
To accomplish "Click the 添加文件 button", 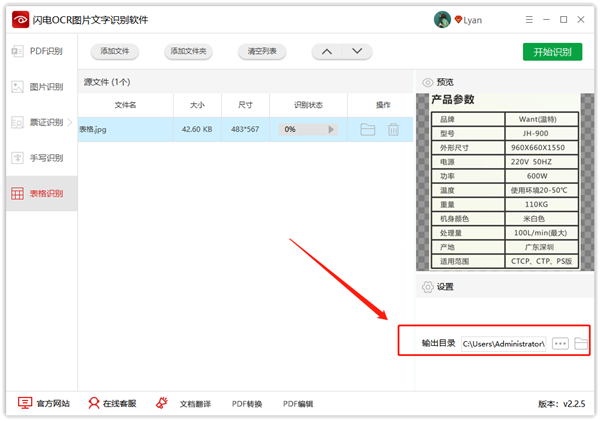I will click(114, 52).
